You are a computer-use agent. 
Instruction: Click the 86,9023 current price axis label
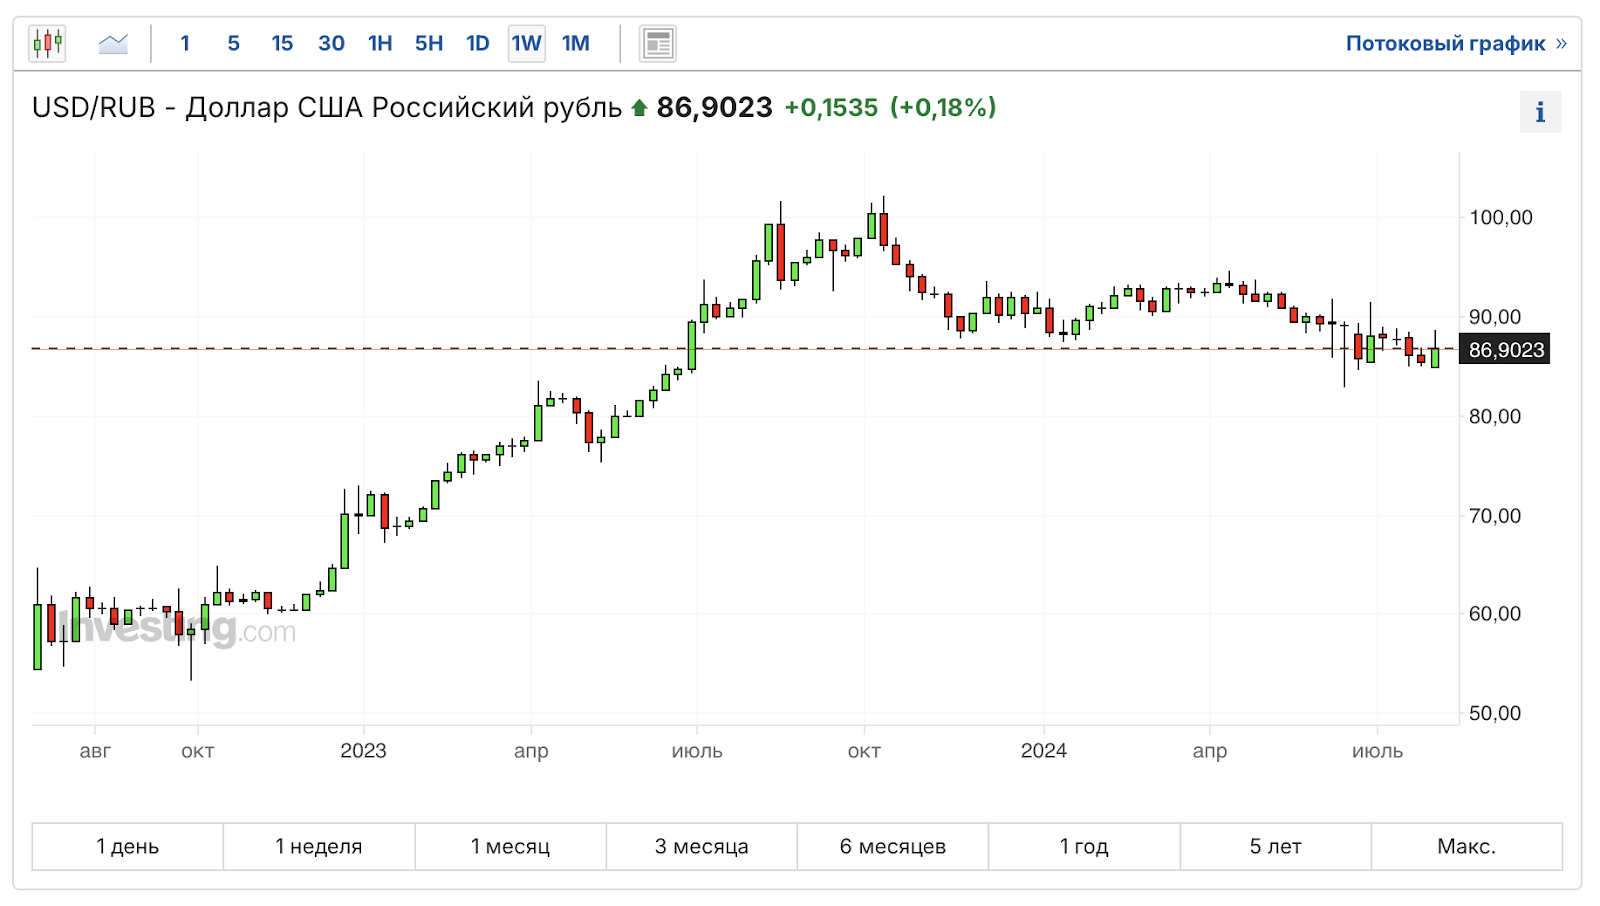pos(1505,350)
